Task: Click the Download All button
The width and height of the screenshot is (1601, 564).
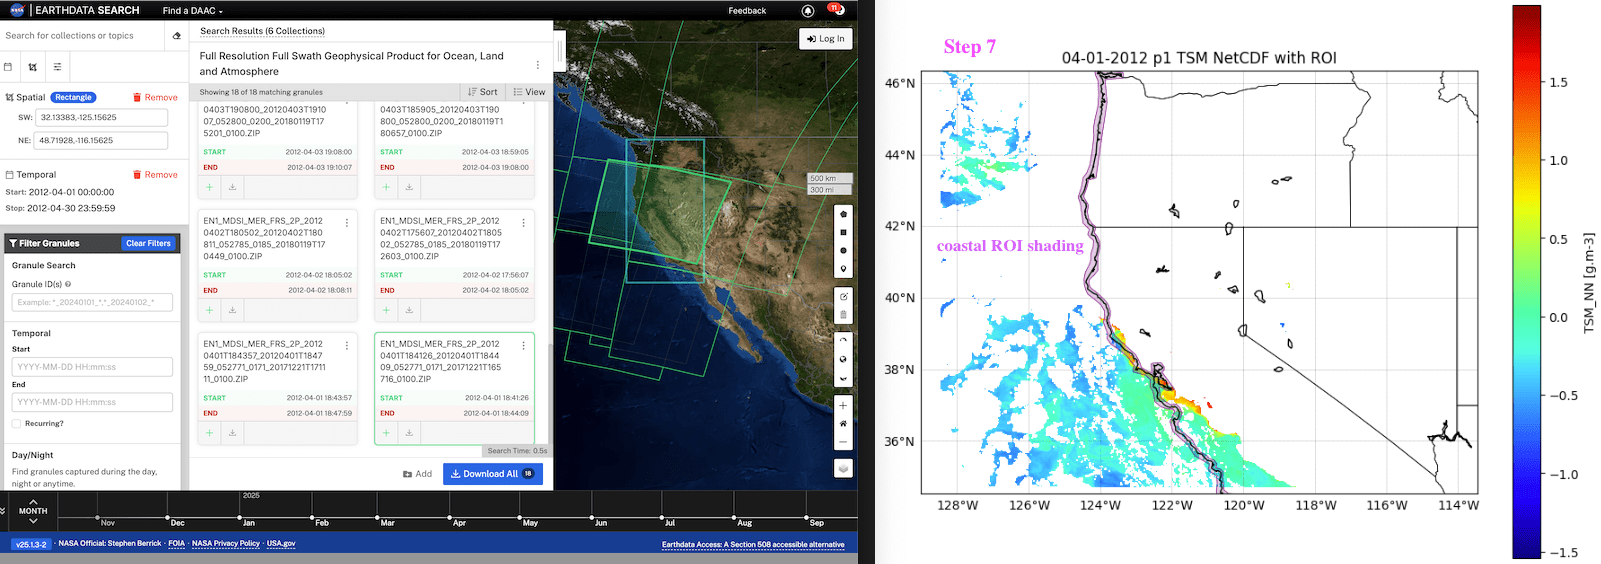Action: pyautogui.click(x=493, y=474)
